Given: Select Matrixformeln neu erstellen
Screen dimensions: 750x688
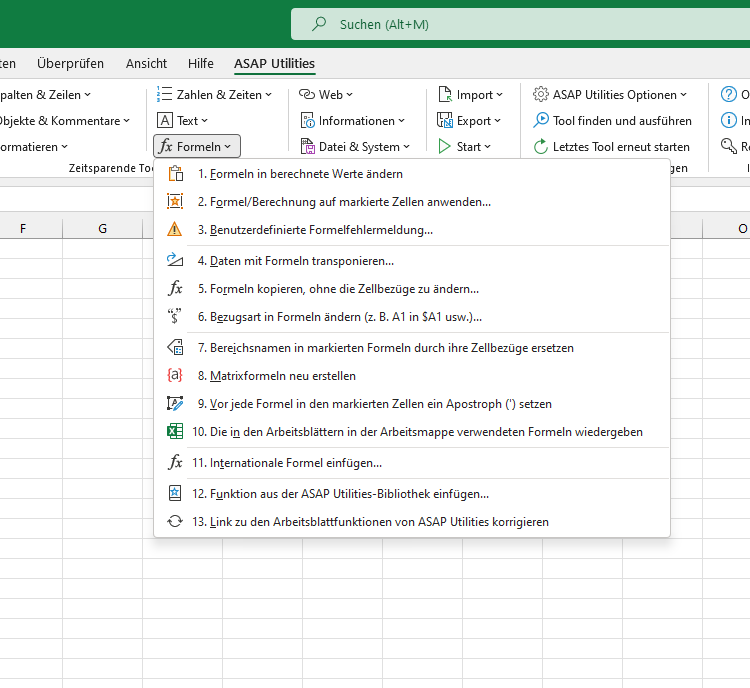Looking at the screenshot, I should point(412,375).
